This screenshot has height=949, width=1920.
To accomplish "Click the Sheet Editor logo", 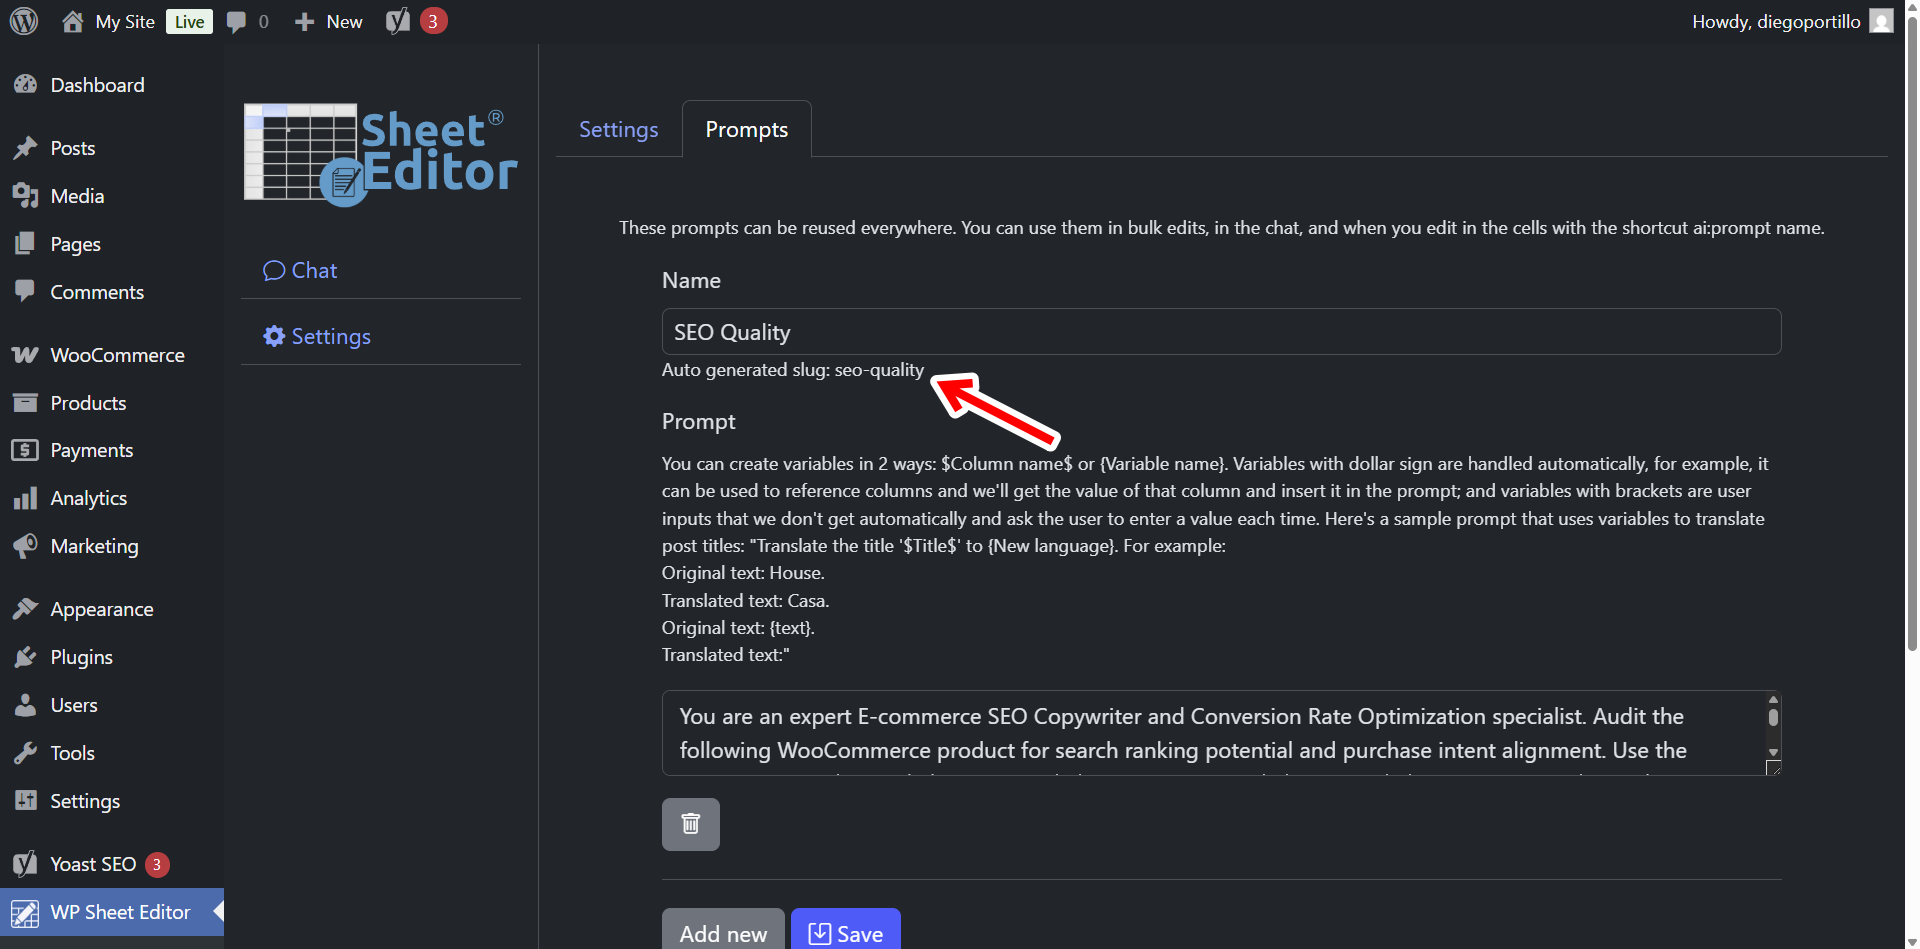I will 380,155.
